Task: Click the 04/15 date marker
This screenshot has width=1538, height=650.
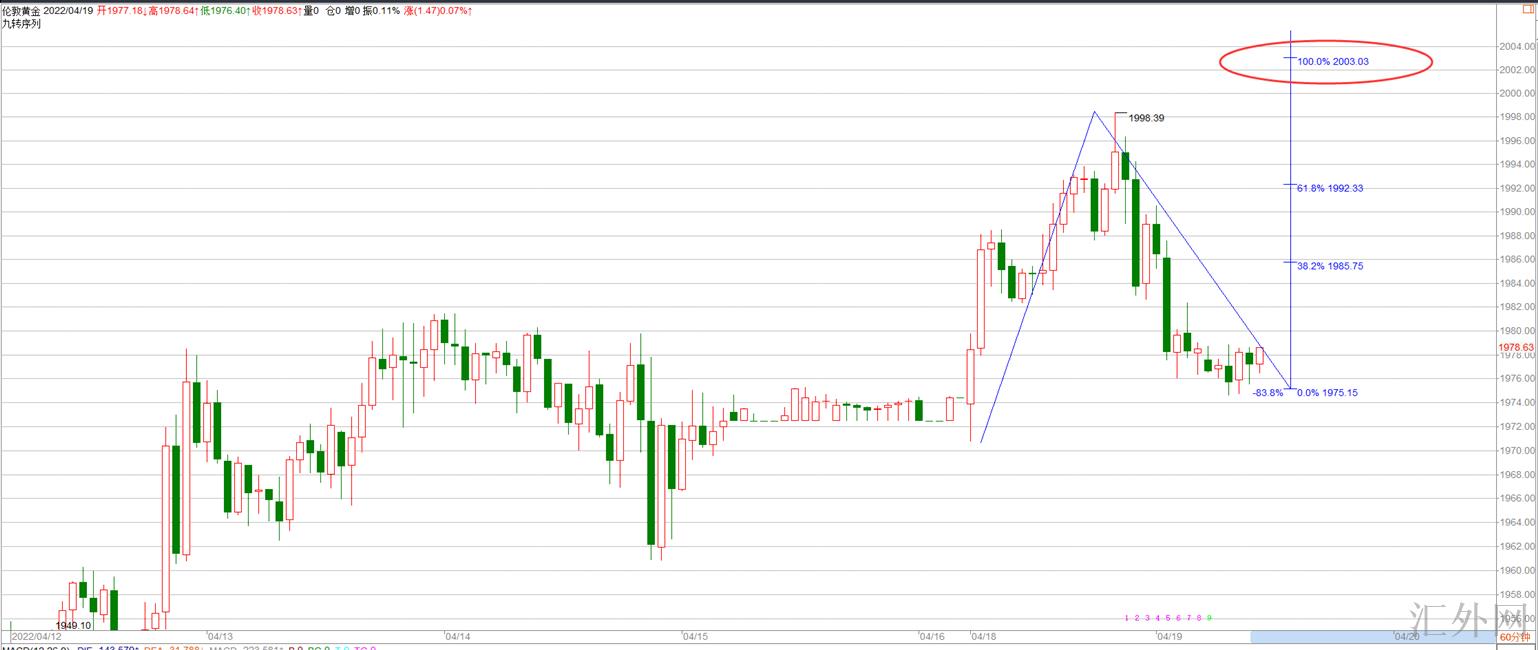Action: tap(695, 636)
